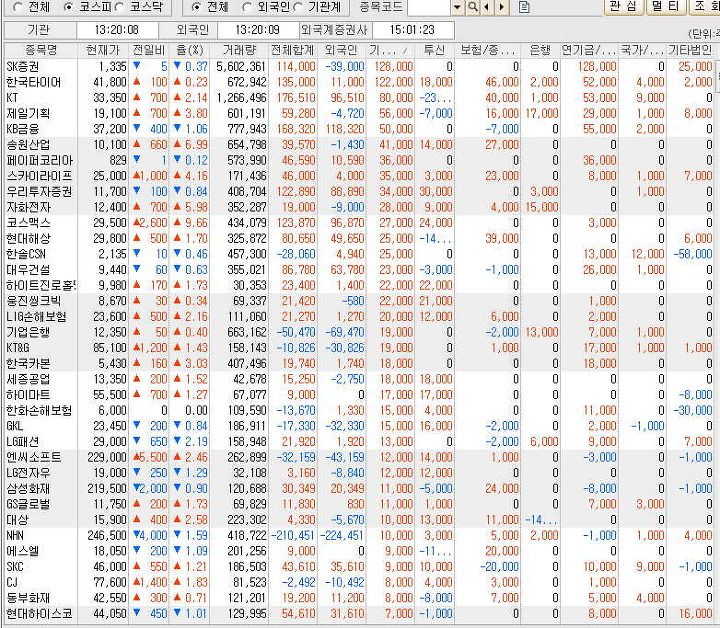Select the 현대해상 row
Viewport: 720px width, 628px height.
point(359,238)
